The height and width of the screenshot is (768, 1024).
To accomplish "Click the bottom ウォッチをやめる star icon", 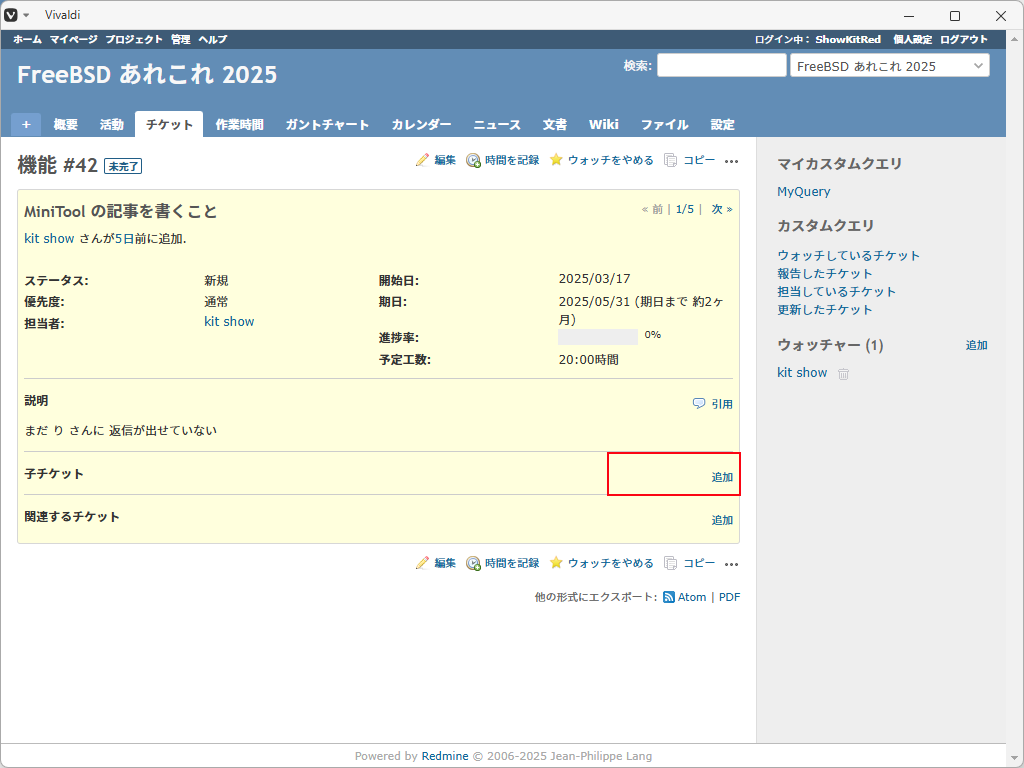I will [x=556, y=563].
